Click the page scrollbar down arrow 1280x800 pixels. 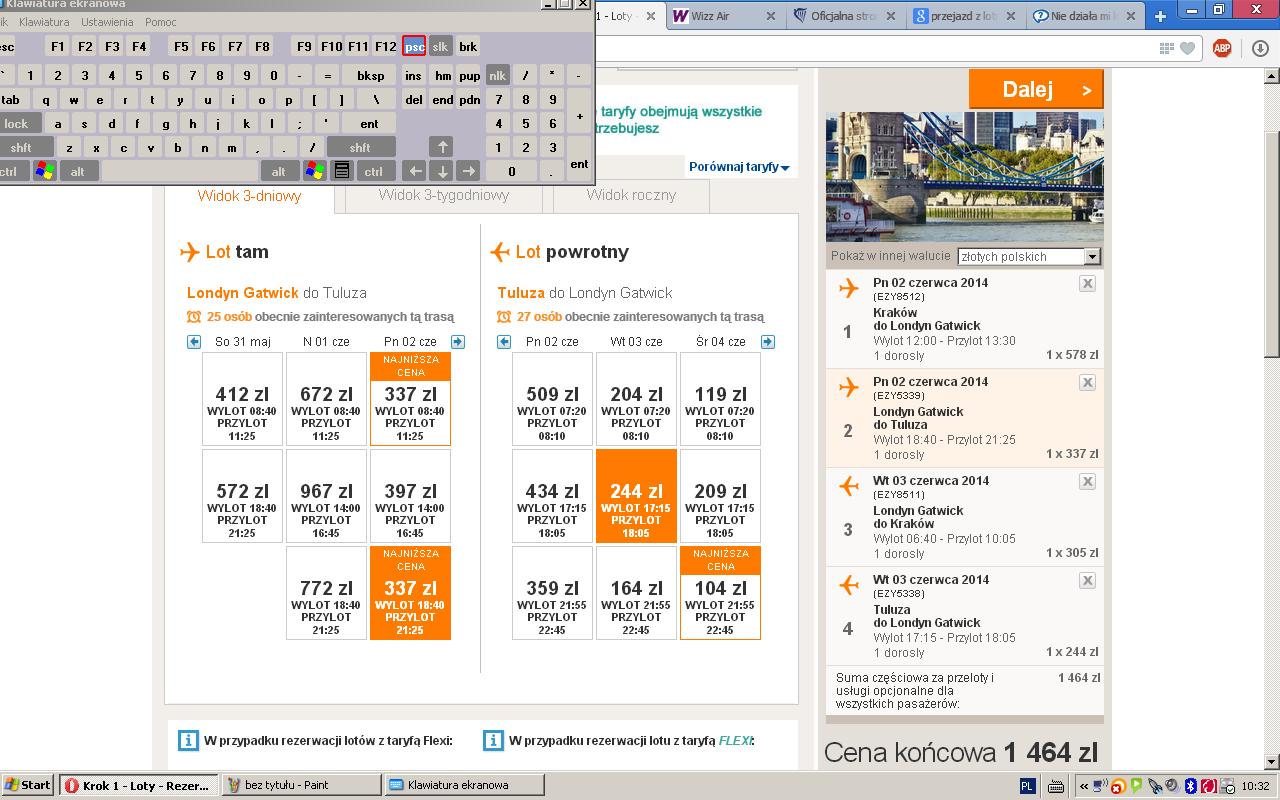[1272, 762]
